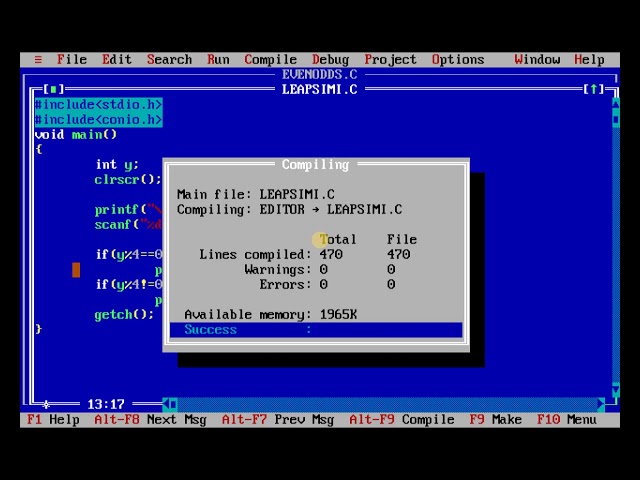
Task: Zoom the LEAPSIMI.C window with up-arrow icon
Action: point(593,89)
